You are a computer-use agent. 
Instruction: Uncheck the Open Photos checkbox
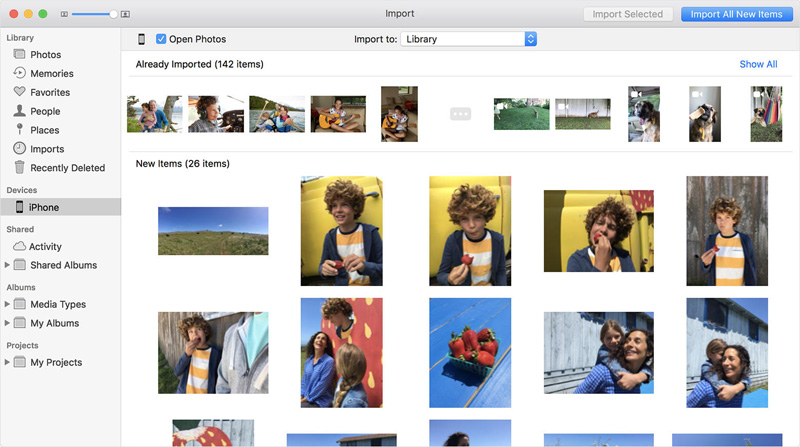pos(161,39)
